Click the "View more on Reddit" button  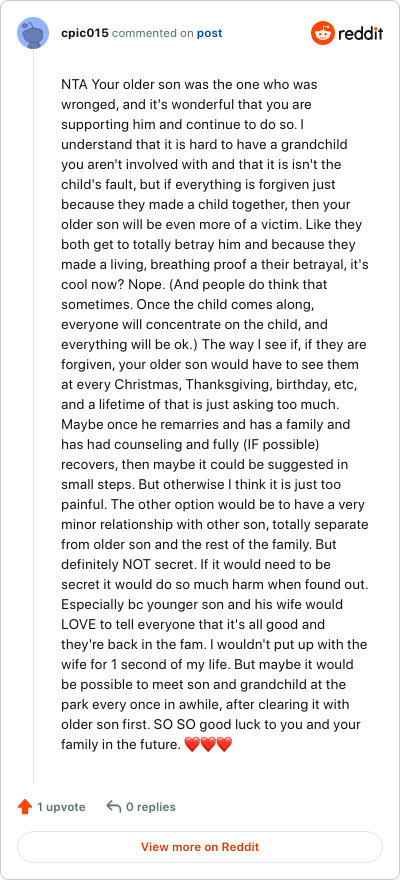click(x=200, y=846)
